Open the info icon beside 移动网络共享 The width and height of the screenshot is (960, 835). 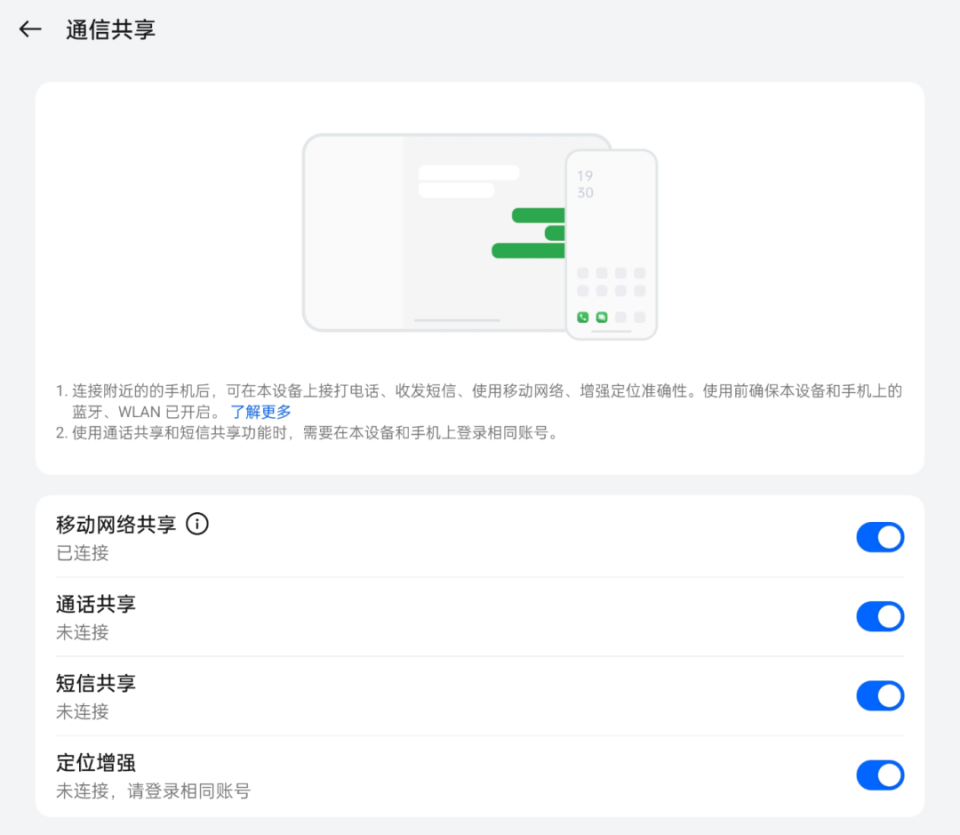coord(197,524)
